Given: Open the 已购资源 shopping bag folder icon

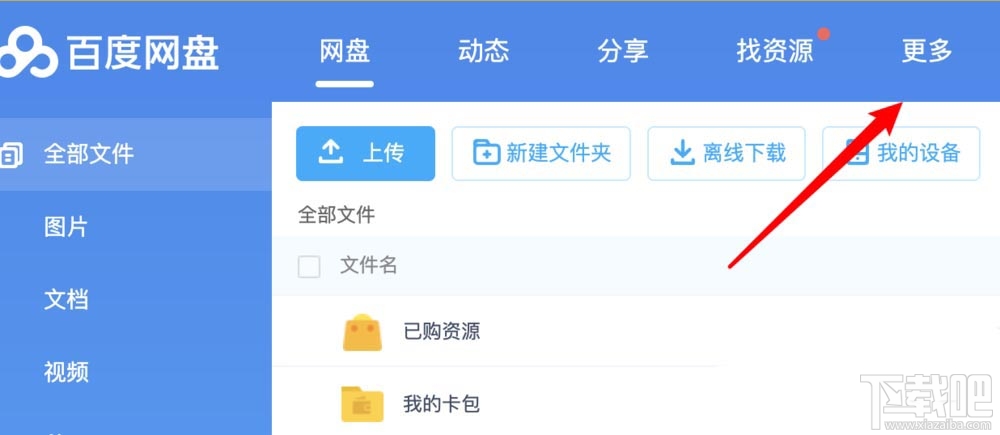Looking at the screenshot, I should tap(362, 332).
